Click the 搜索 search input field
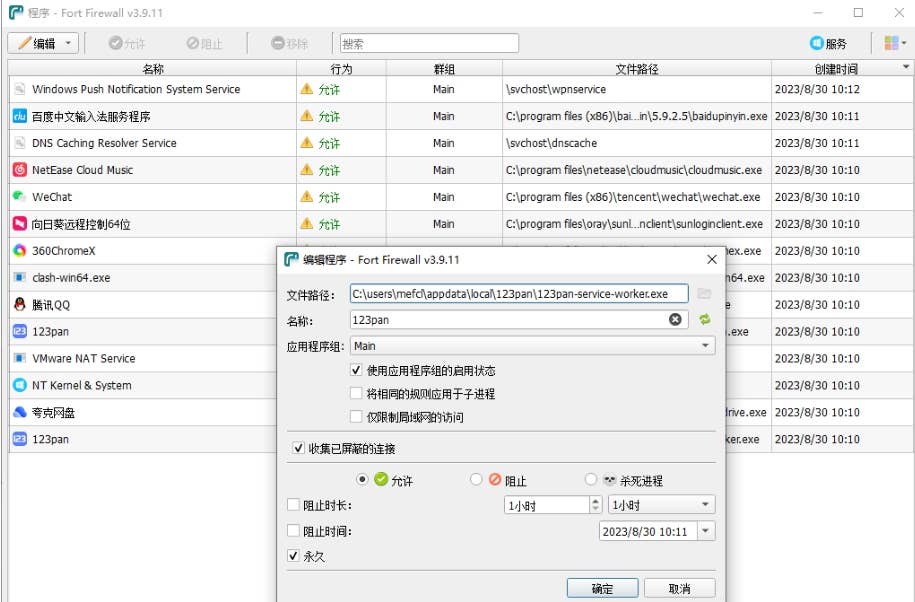The width and height of the screenshot is (915, 602). point(429,43)
